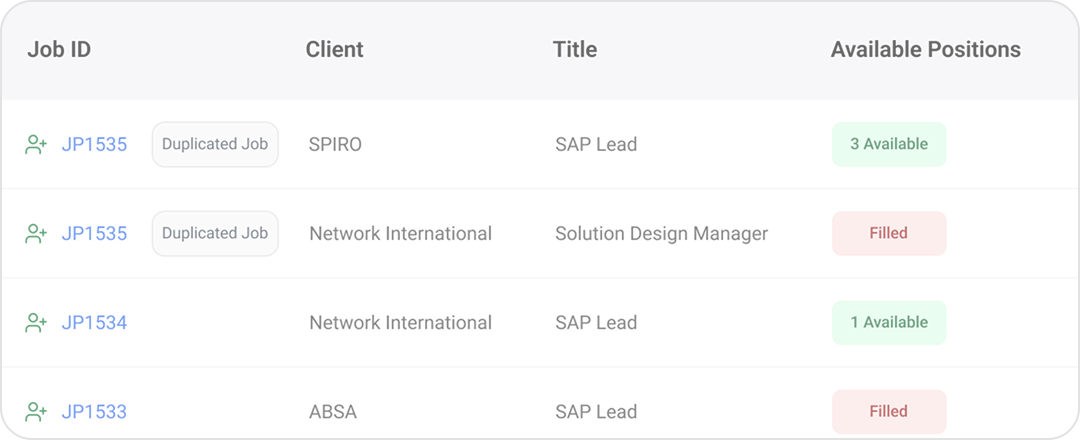The width and height of the screenshot is (1080, 440).
Task: Click the Client column header
Action: [335, 50]
